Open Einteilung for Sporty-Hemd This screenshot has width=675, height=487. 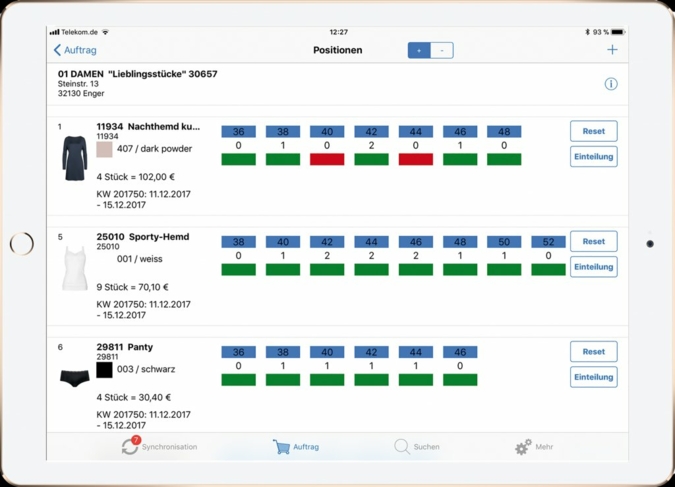[x=593, y=267]
